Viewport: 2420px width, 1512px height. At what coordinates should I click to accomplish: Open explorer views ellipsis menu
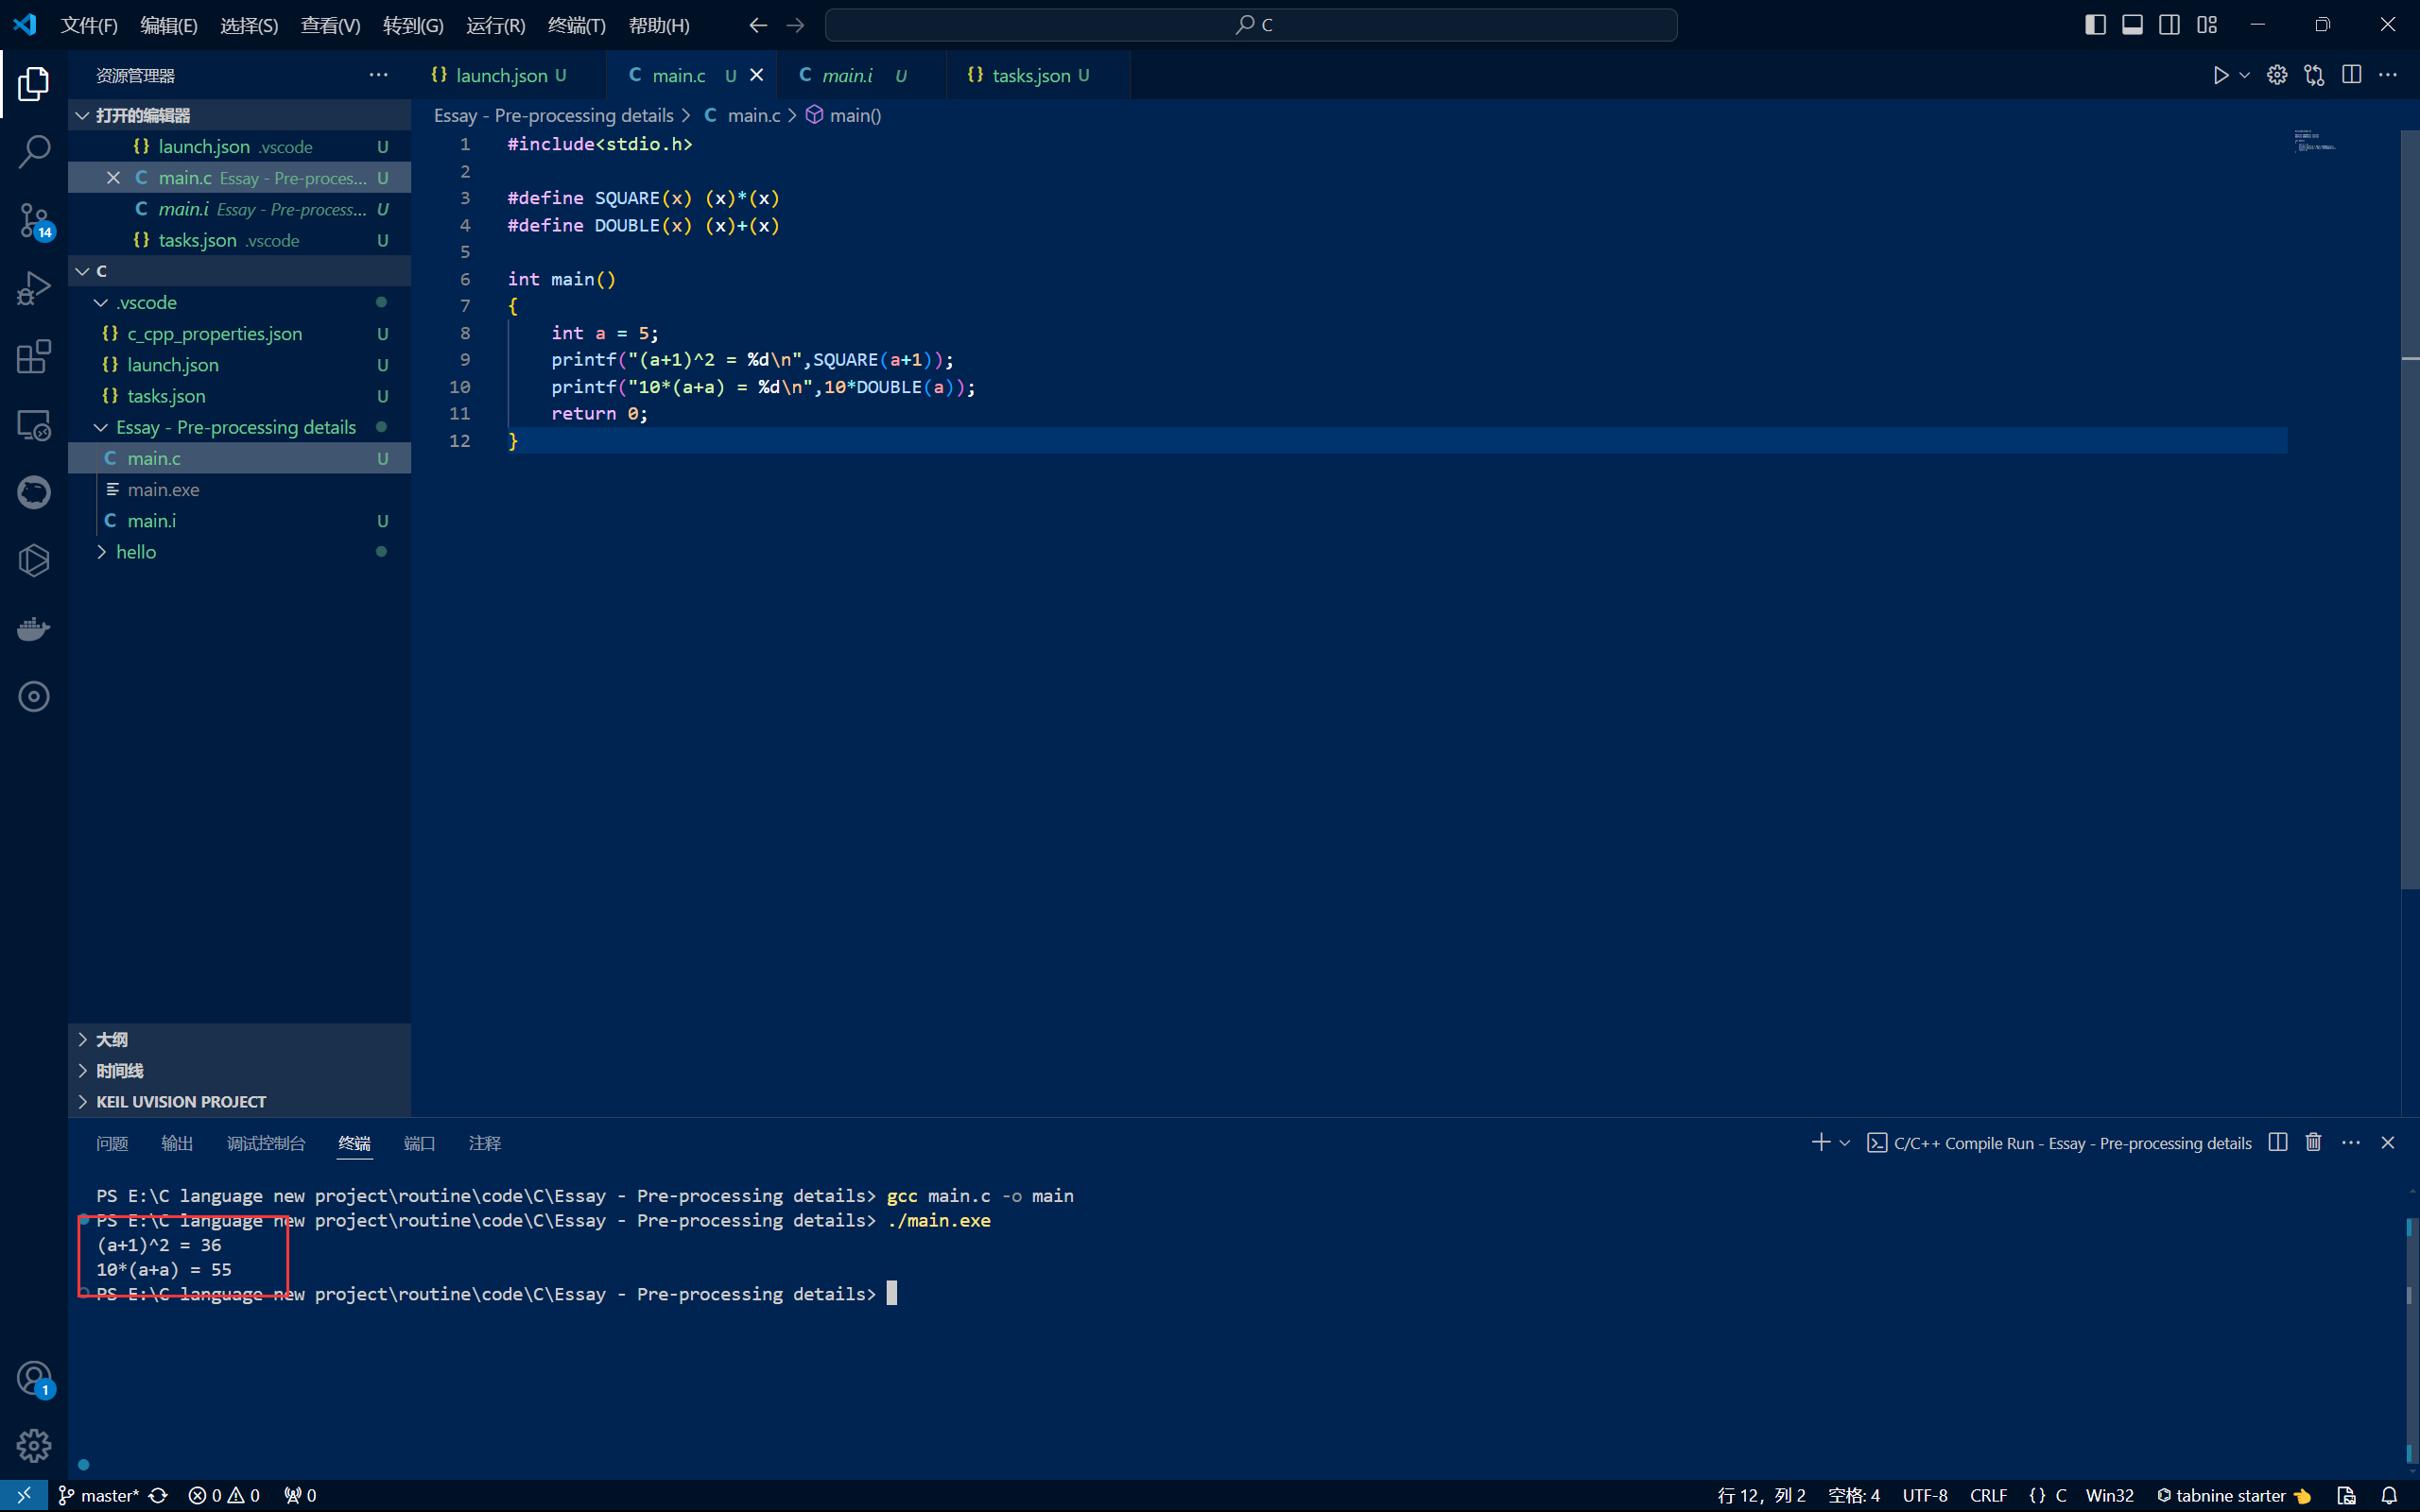(x=378, y=75)
